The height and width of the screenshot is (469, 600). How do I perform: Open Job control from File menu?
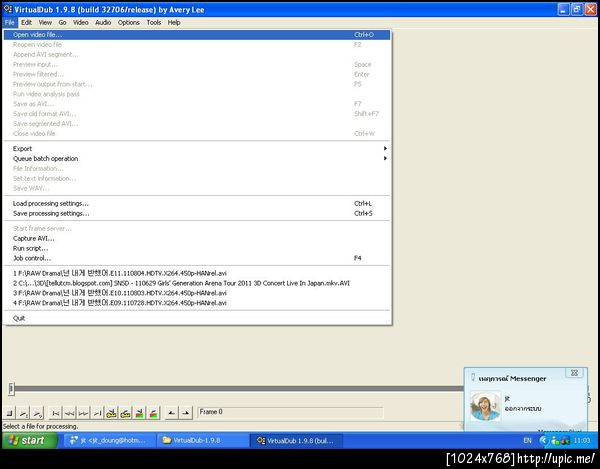coord(197,258)
